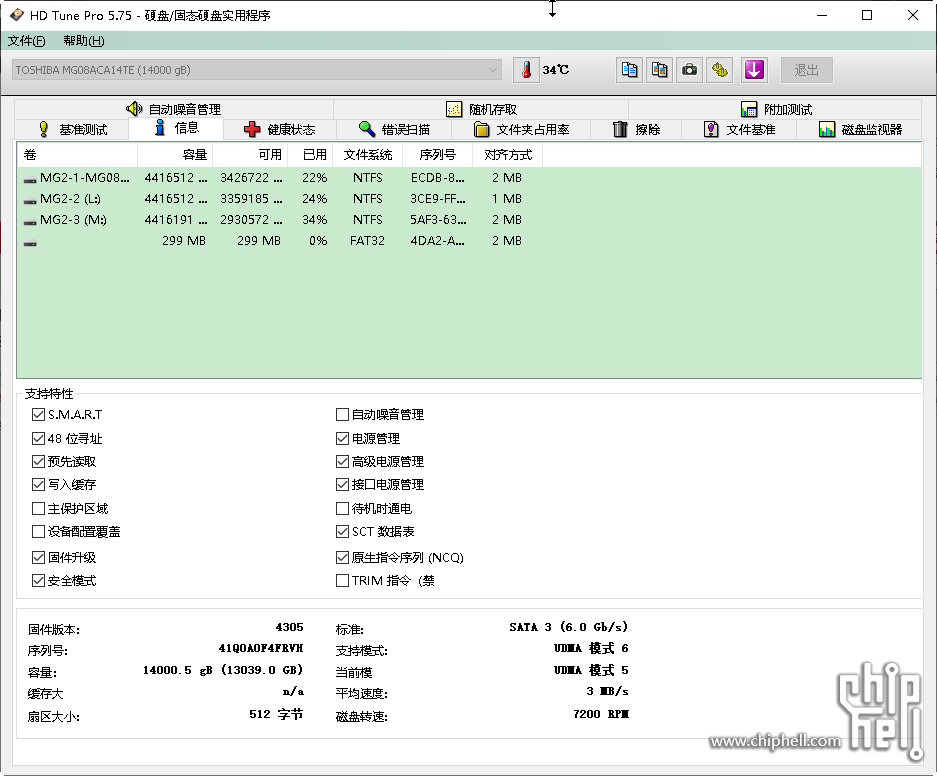Open the 文件(F) menu
This screenshot has width=937, height=776.
26,41
